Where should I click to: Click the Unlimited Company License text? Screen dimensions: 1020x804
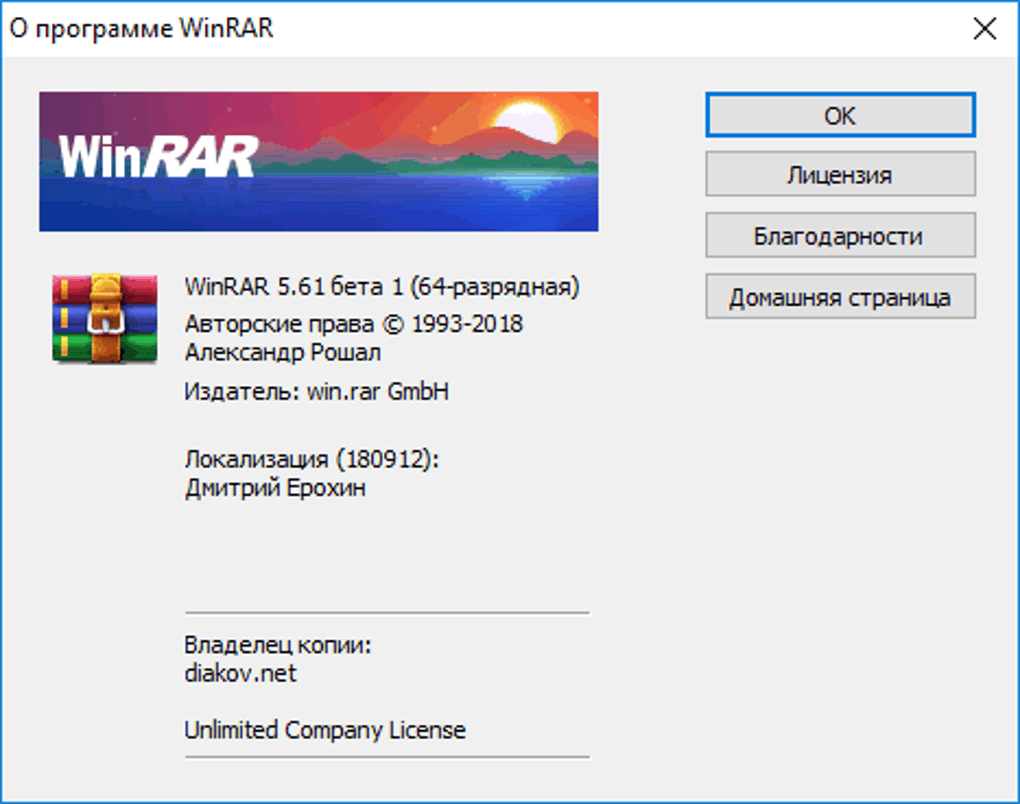(x=325, y=730)
